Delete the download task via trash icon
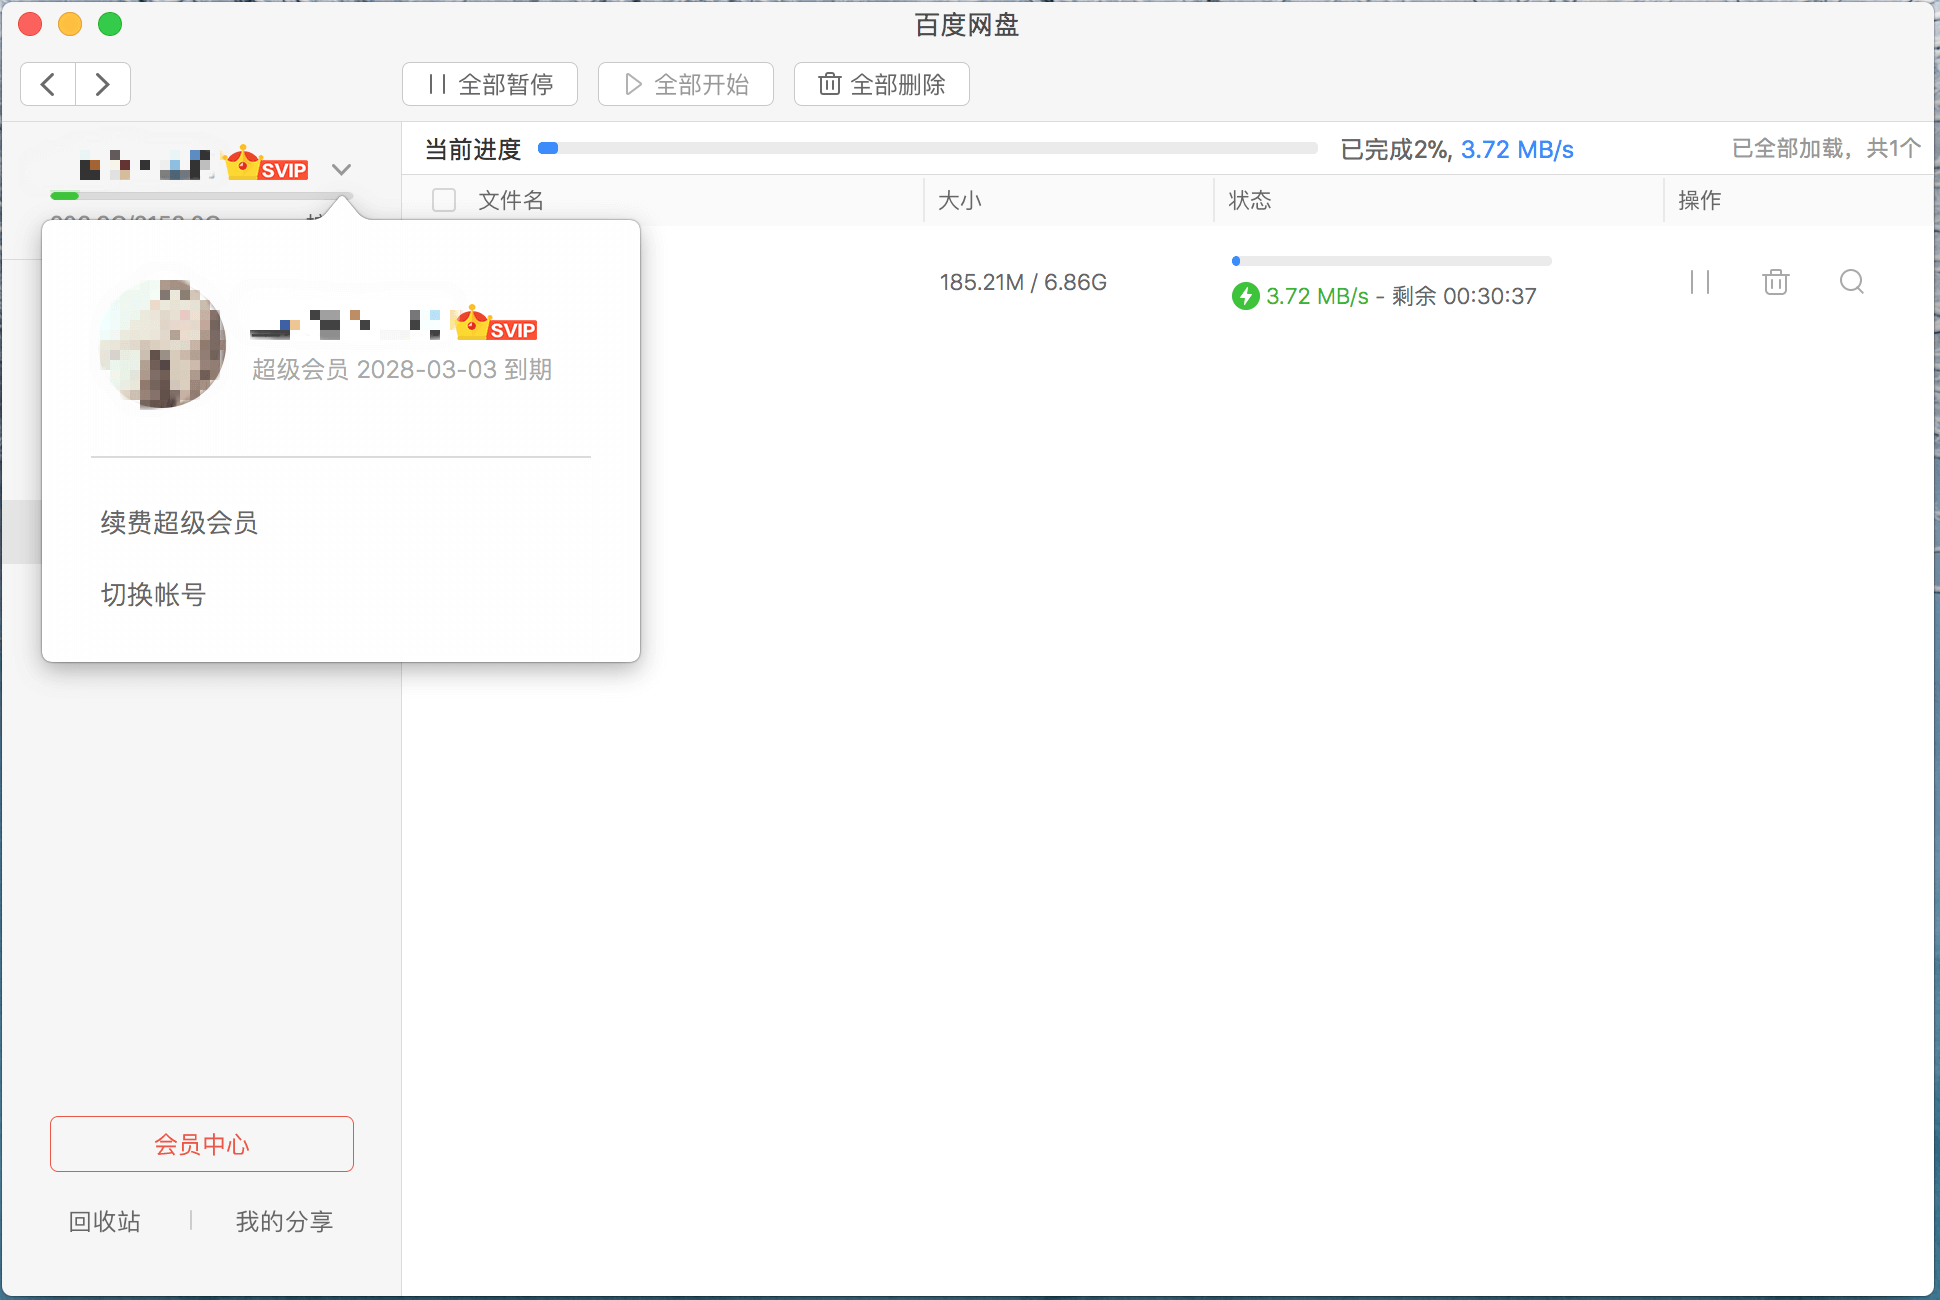1940x1300 pixels. pyautogui.click(x=1775, y=282)
